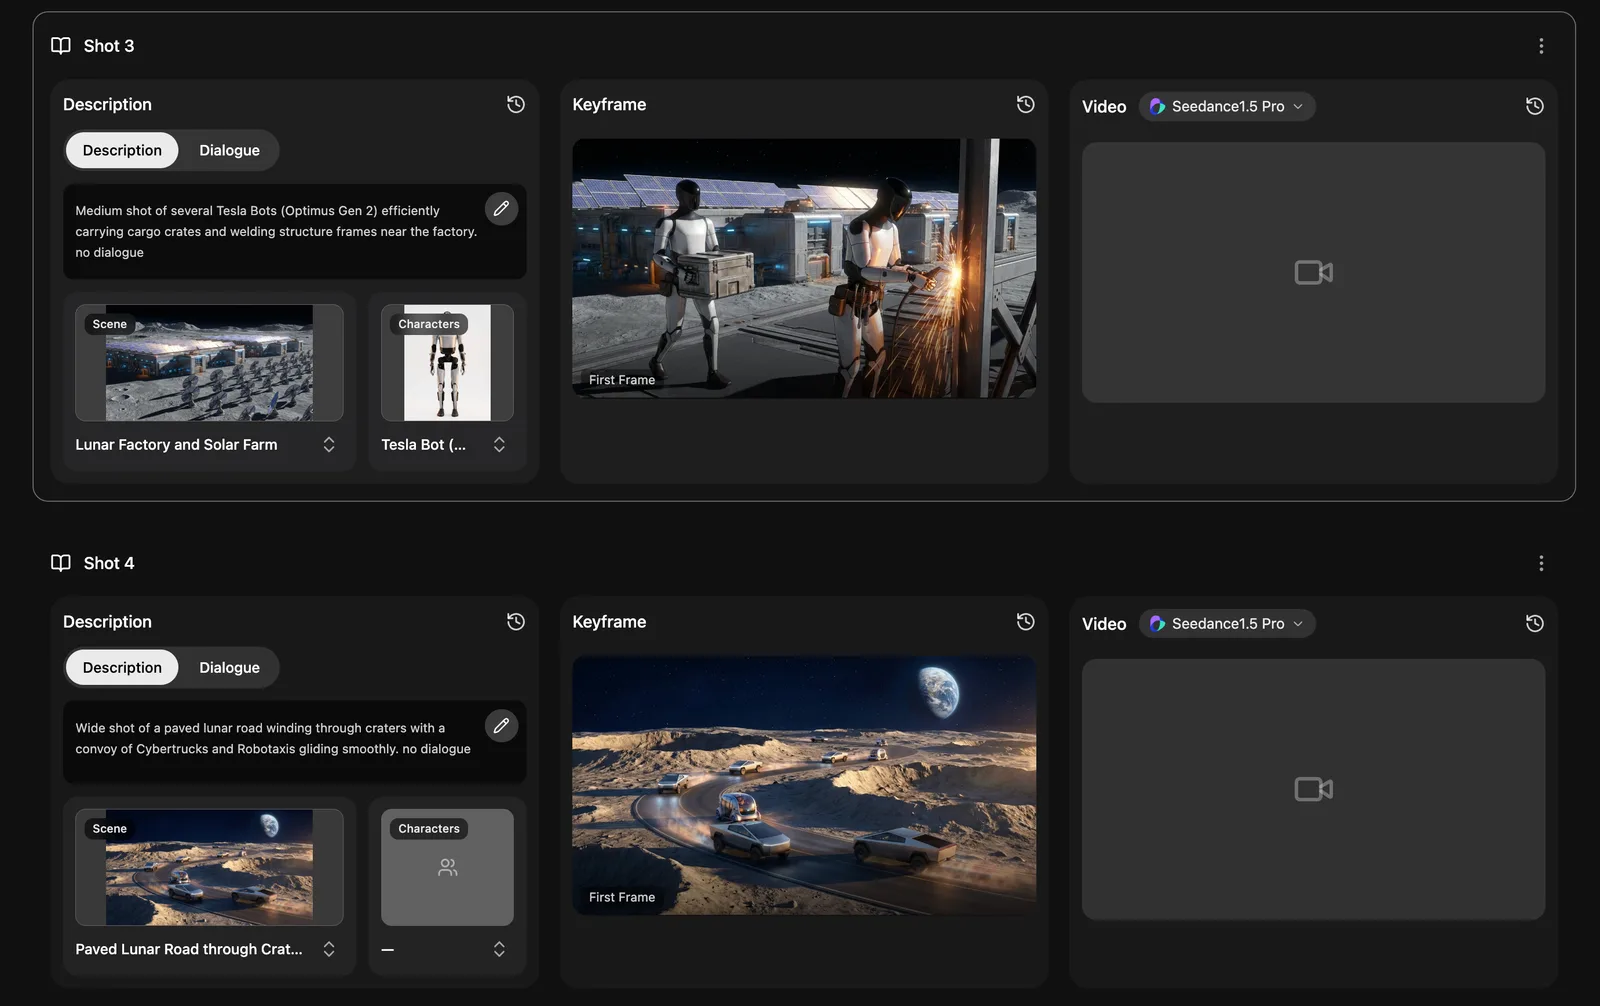Click Shot 4 empty video placeholder
Image resolution: width=1600 pixels, height=1006 pixels.
(x=1313, y=789)
